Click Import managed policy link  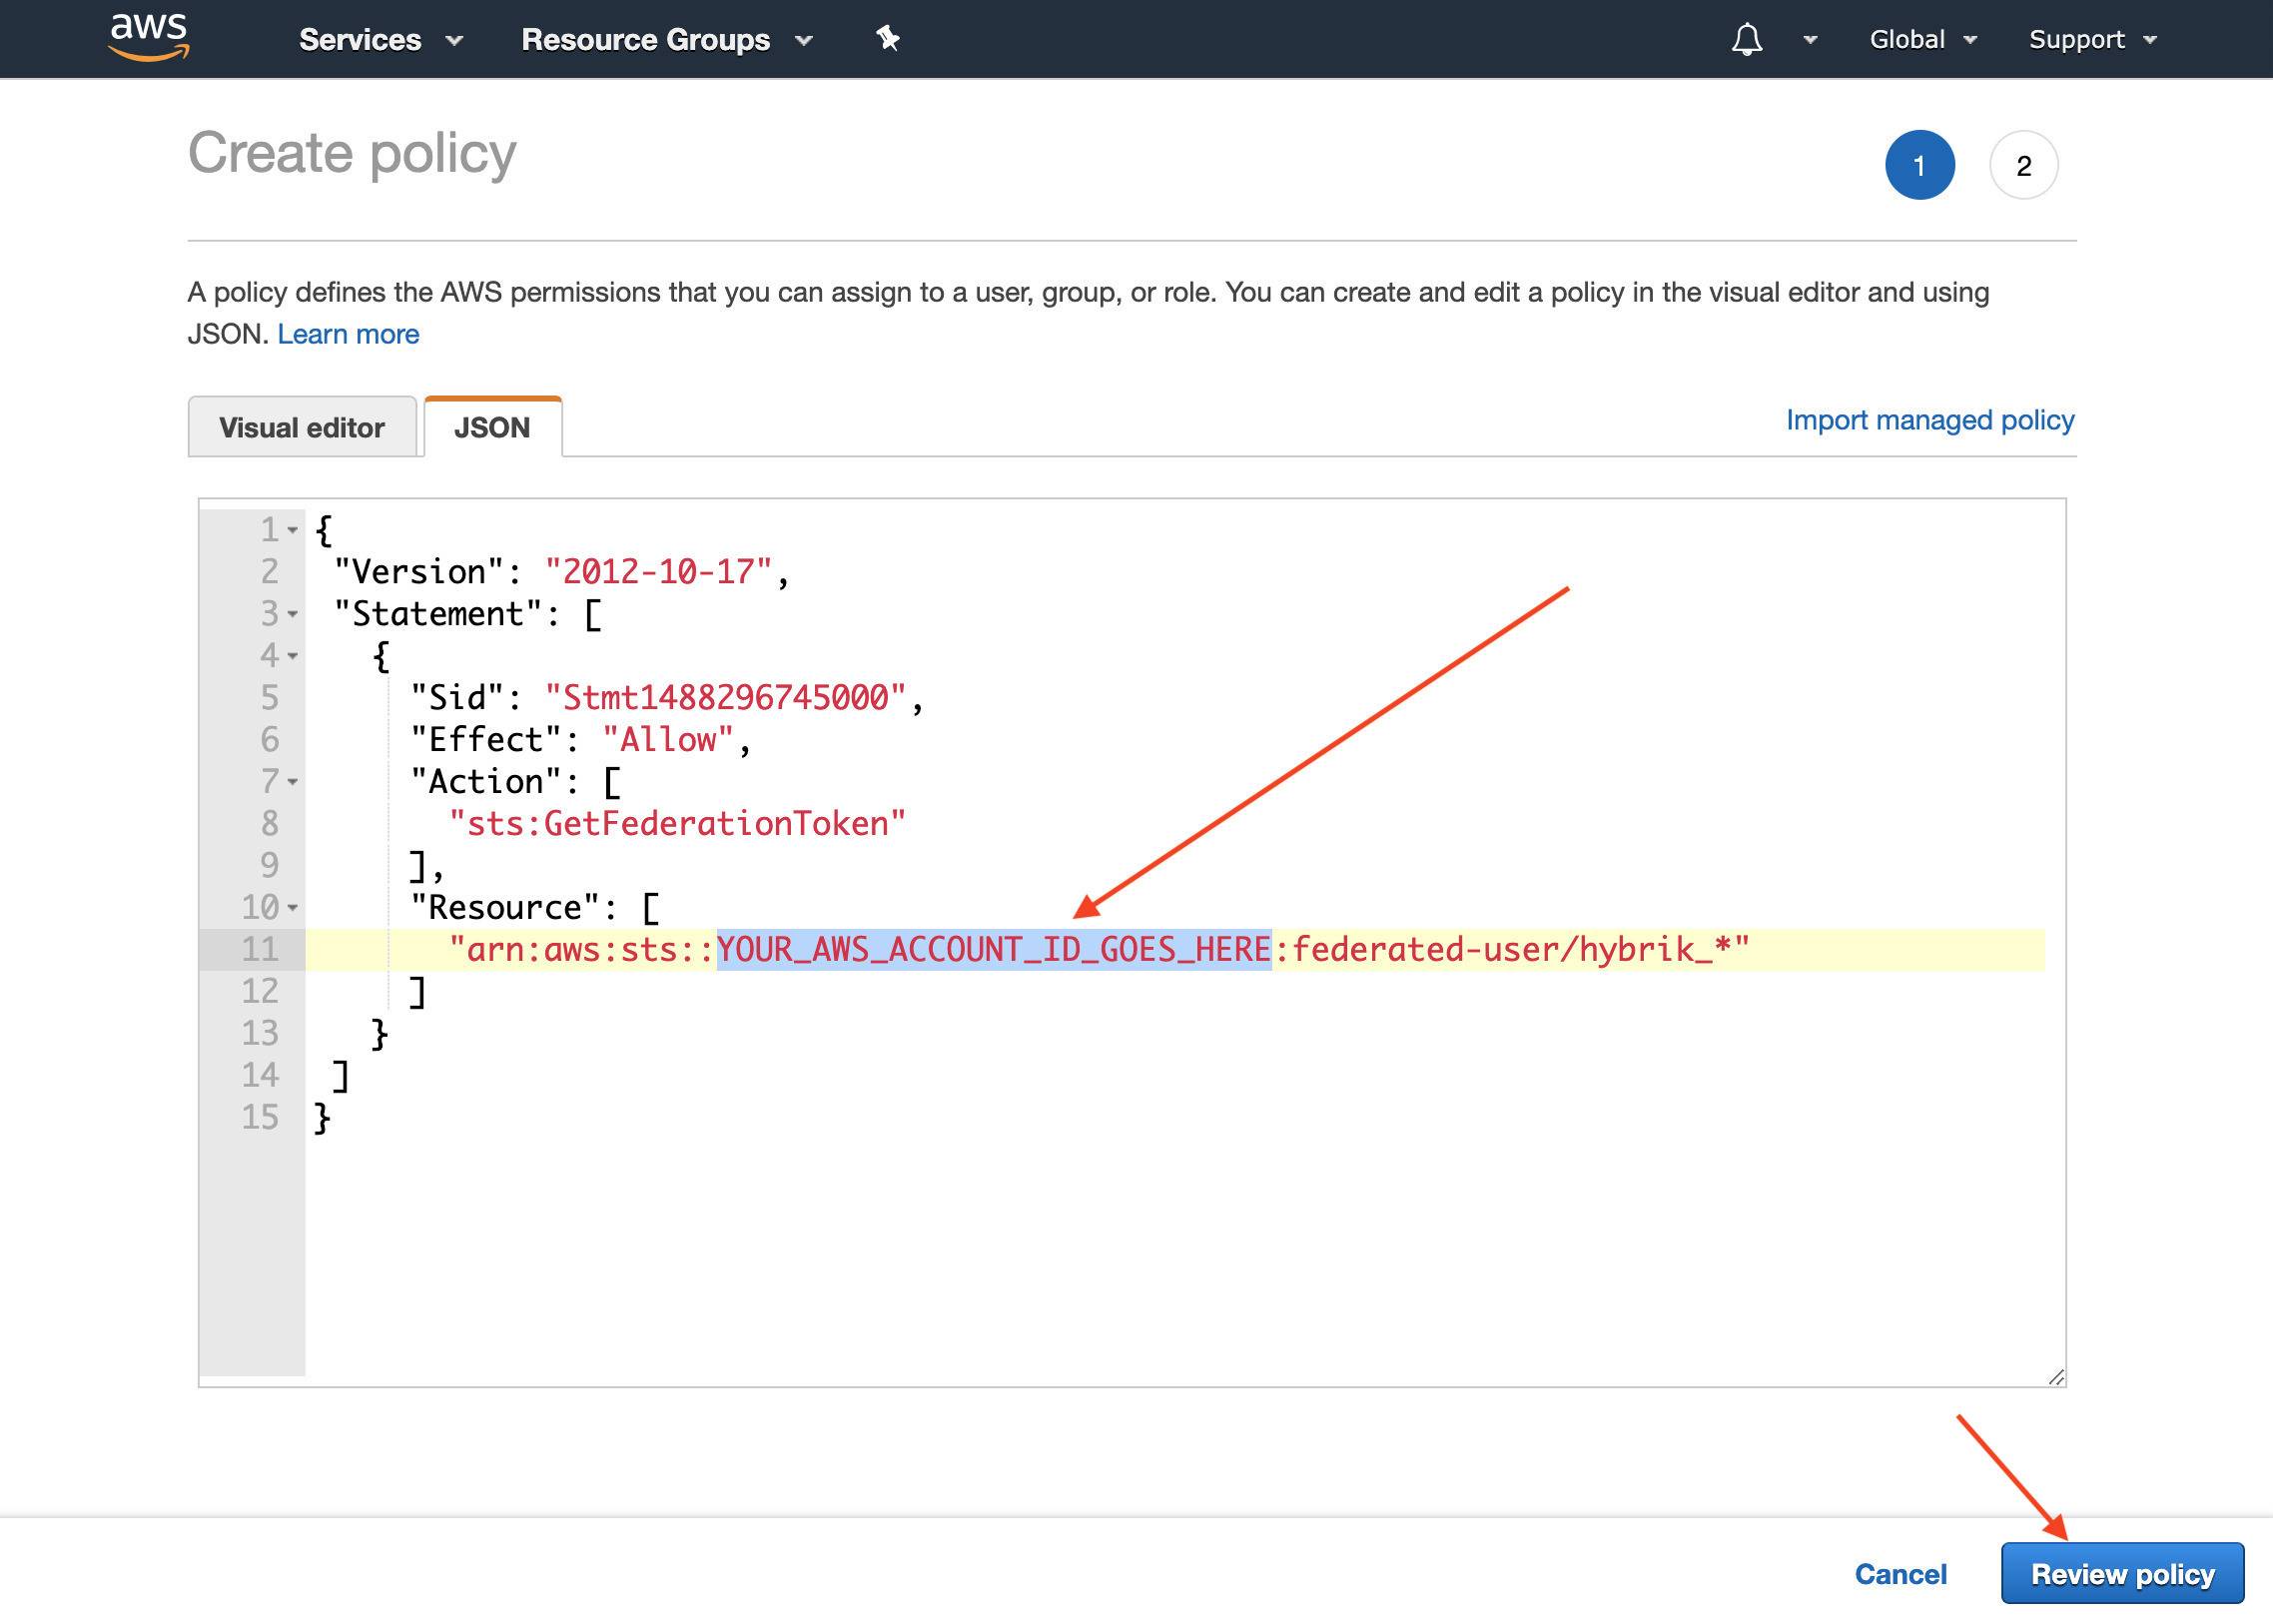click(1929, 420)
